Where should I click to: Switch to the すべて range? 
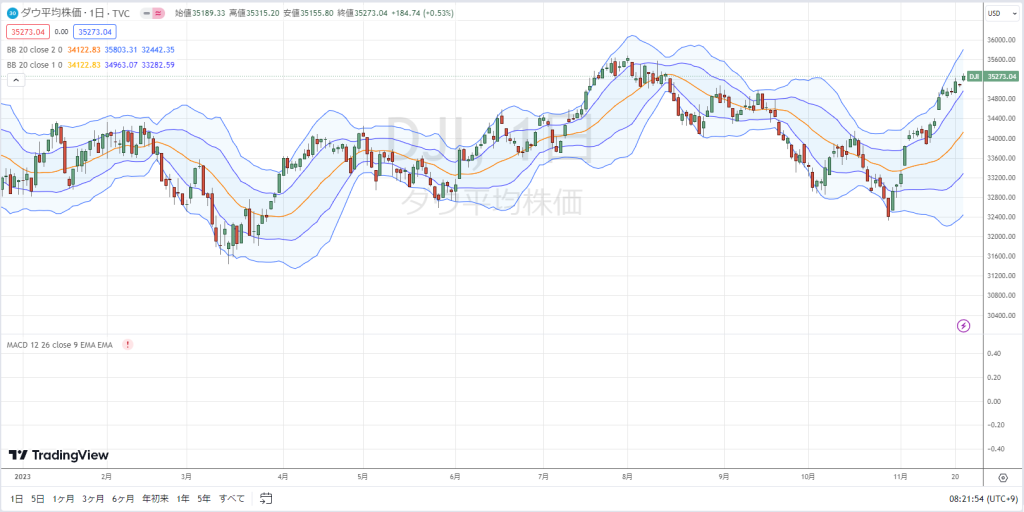(x=232, y=499)
